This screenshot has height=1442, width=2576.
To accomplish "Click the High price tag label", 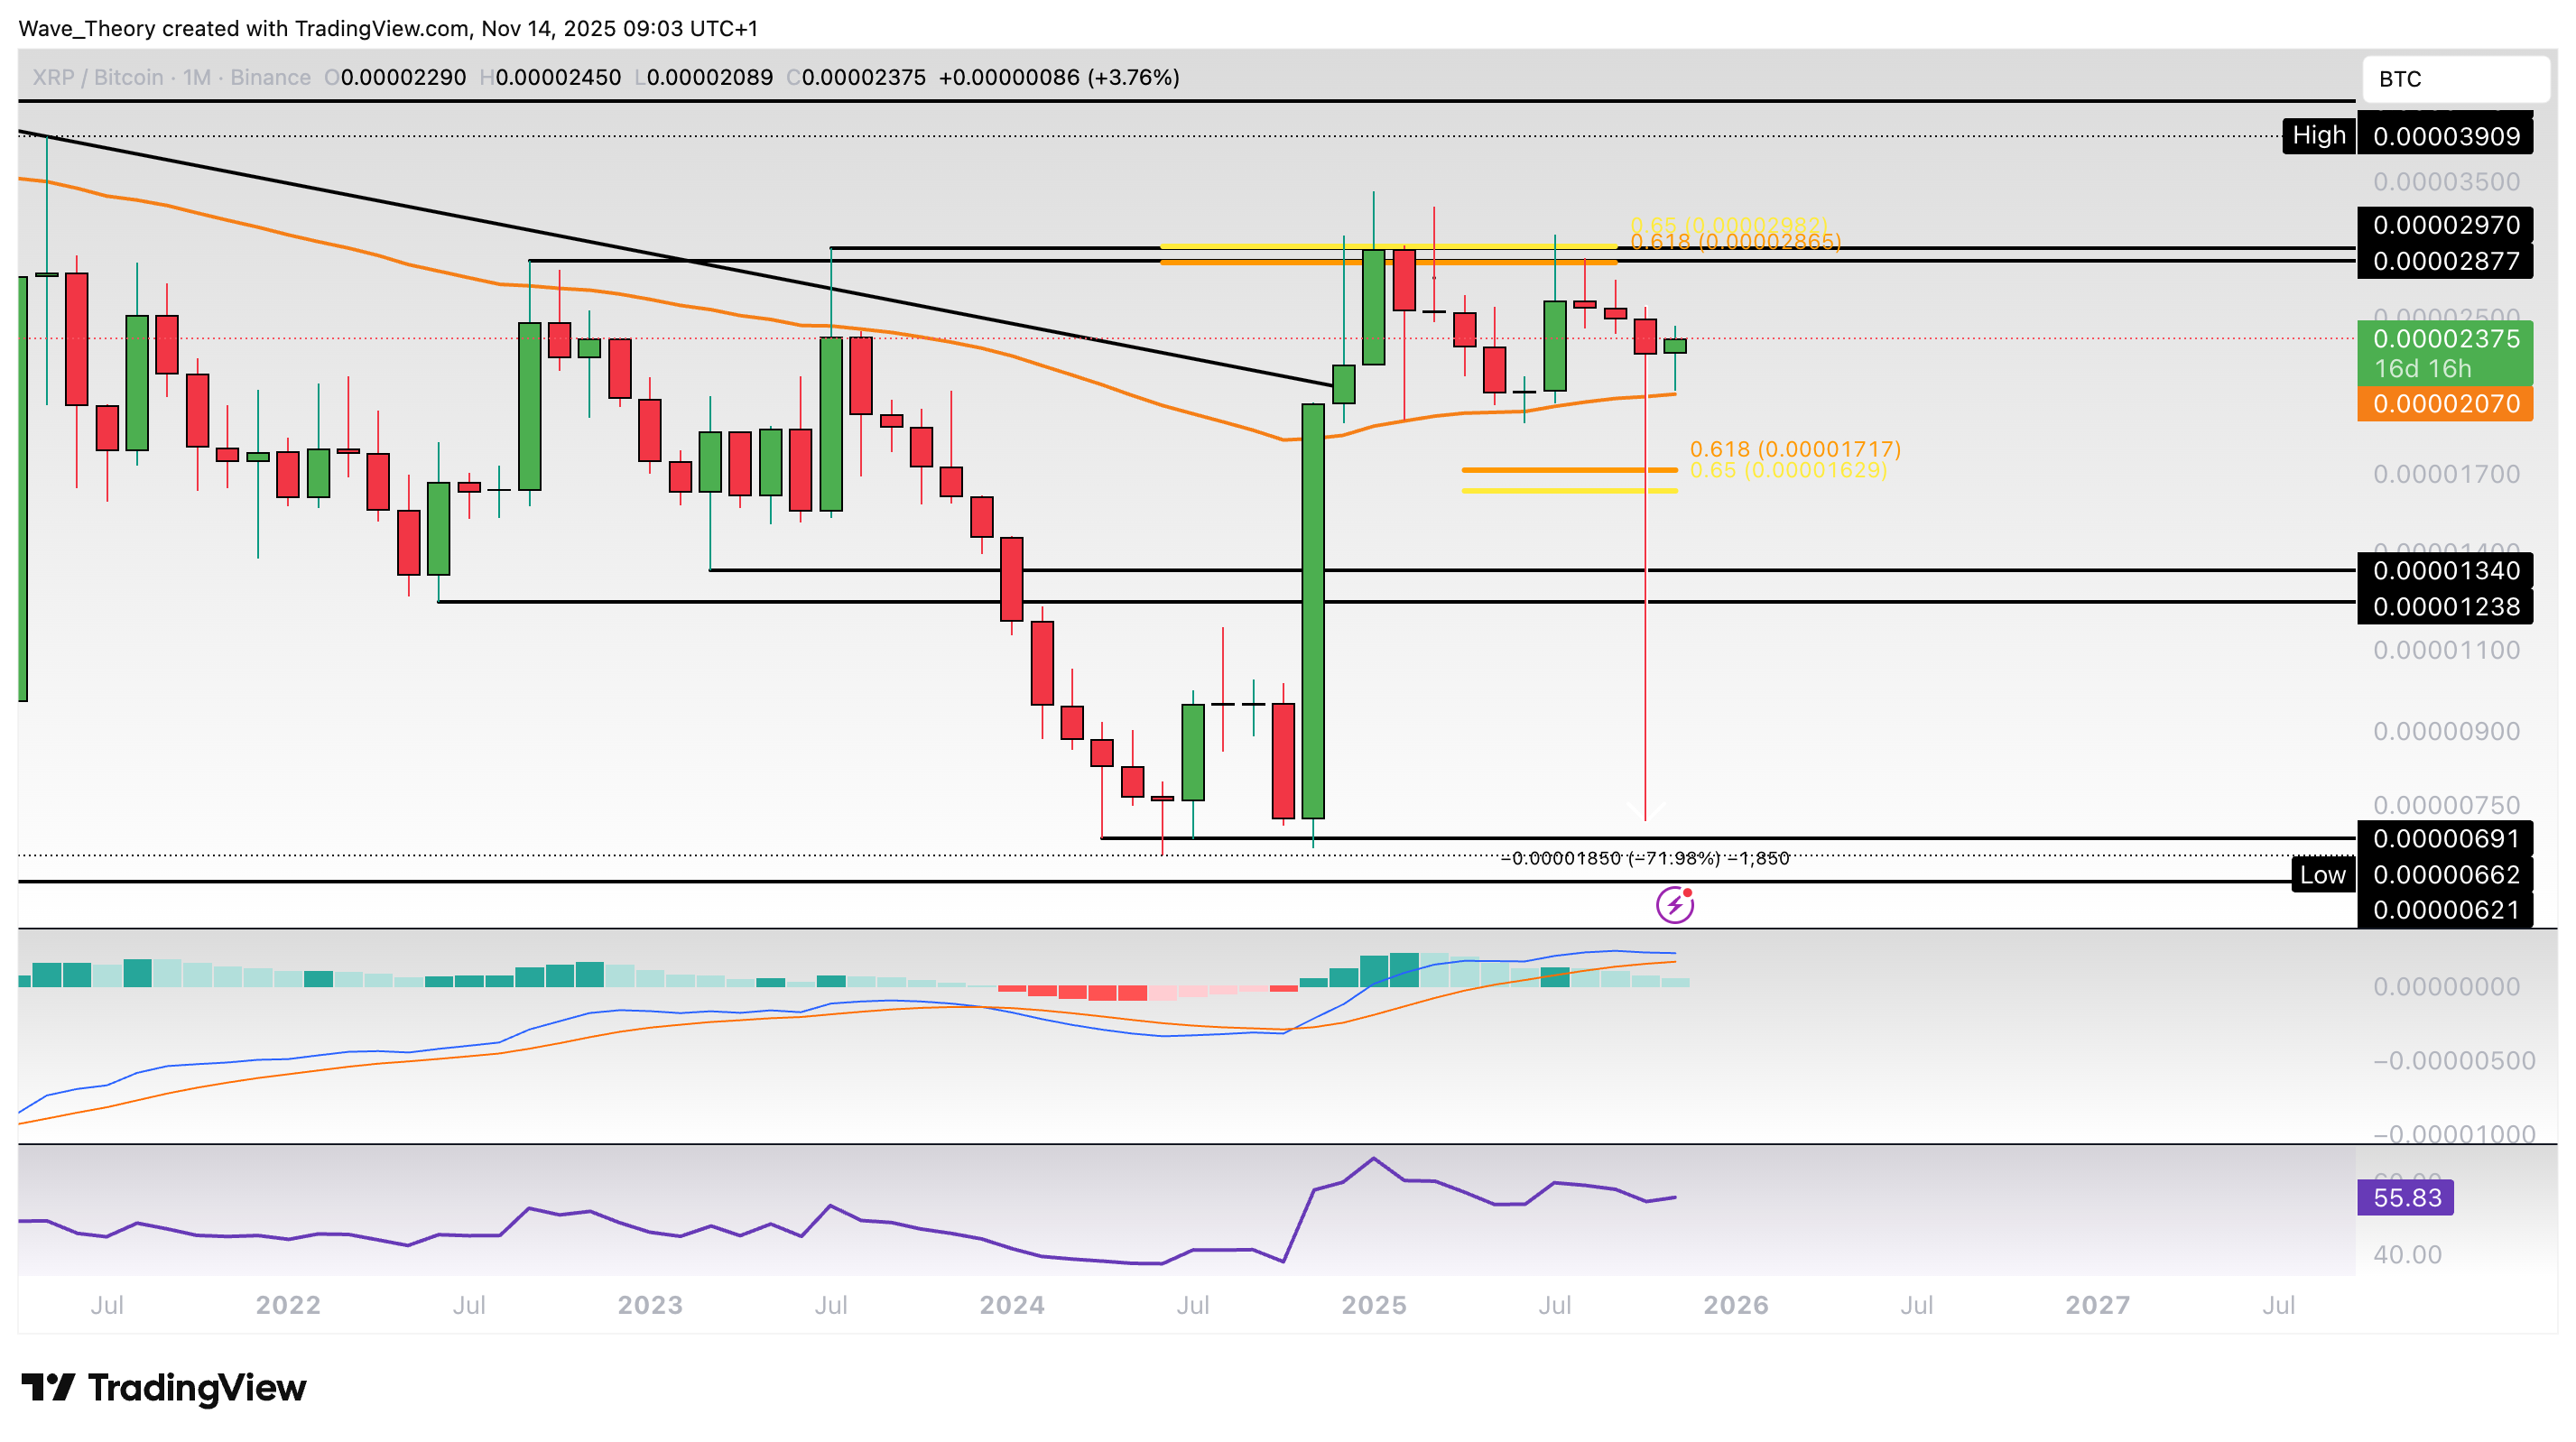I will pos(2318,135).
